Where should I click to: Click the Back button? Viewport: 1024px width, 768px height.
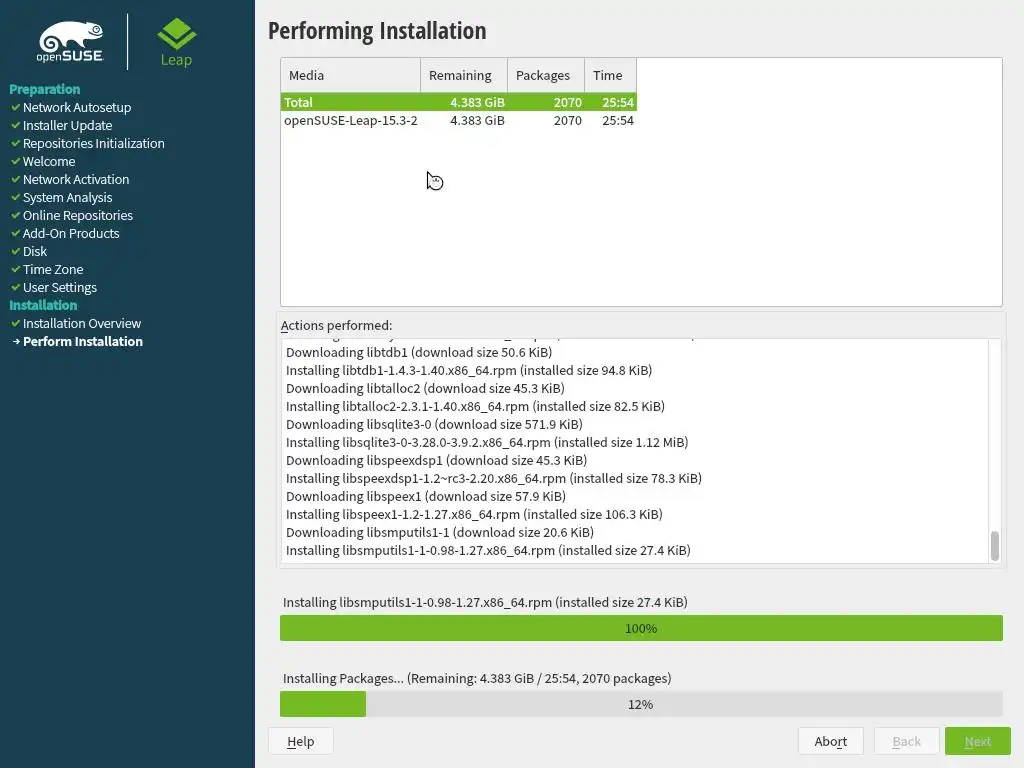(906, 741)
